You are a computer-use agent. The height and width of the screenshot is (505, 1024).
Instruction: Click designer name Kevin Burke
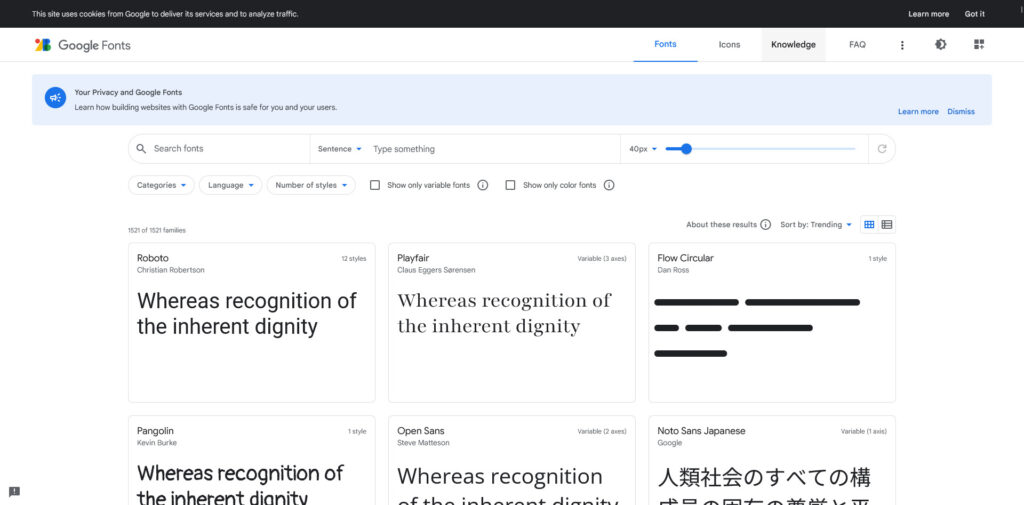coord(157,443)
